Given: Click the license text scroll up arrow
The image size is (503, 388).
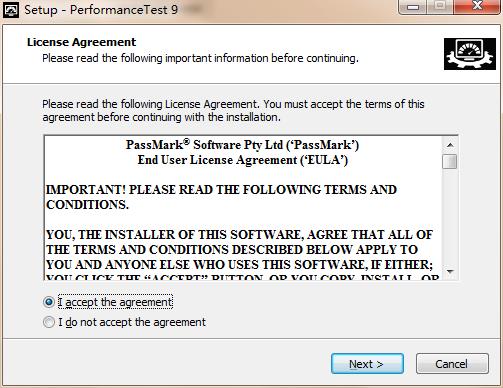Looking at the screenshot, I should pos(450,145).
